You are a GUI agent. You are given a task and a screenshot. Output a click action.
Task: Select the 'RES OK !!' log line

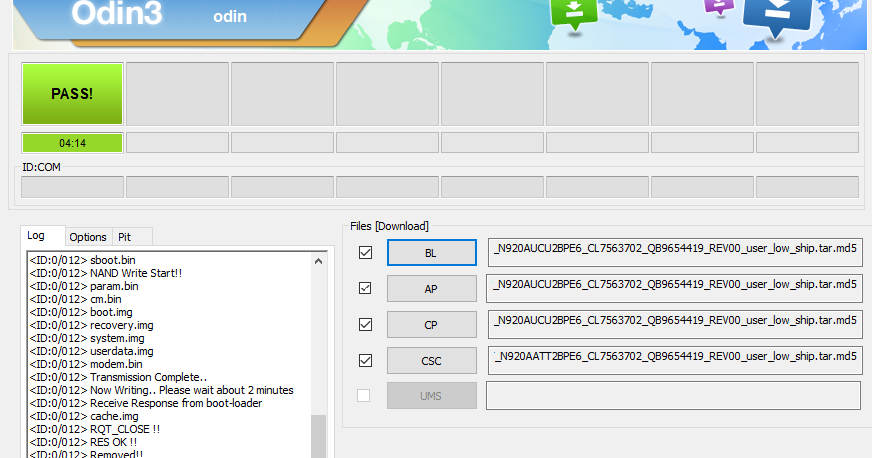(83, 442)
